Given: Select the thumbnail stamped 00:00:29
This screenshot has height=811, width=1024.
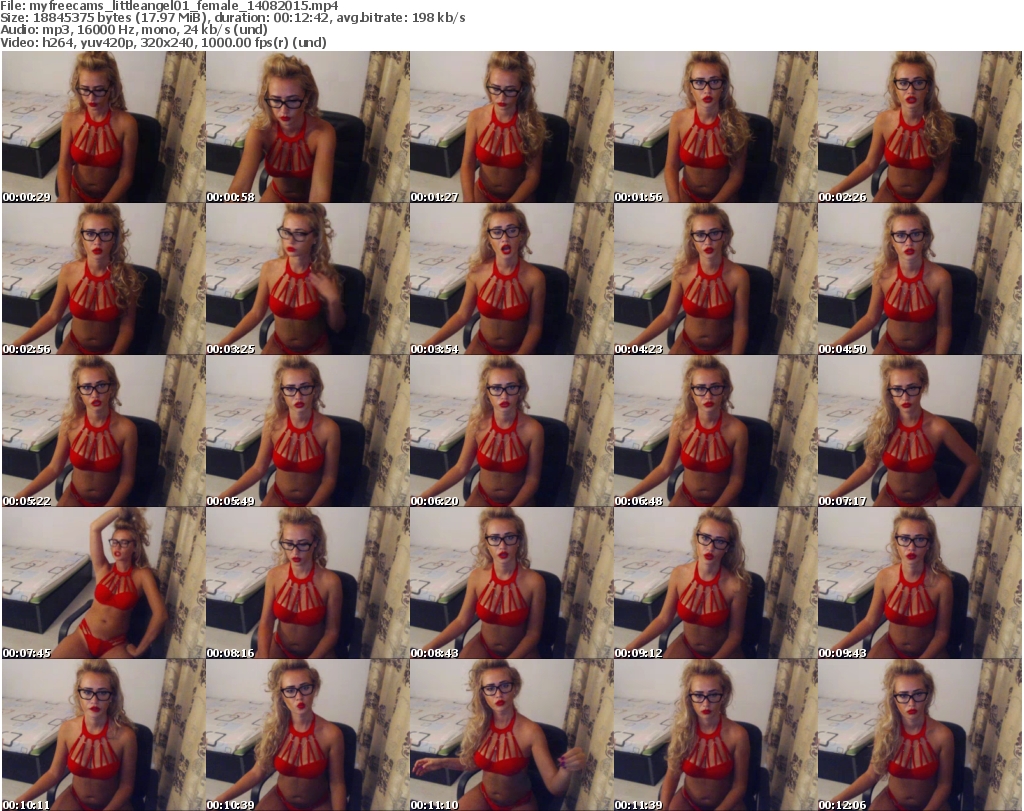Looking at the screenshot, I should click(104, 127).
